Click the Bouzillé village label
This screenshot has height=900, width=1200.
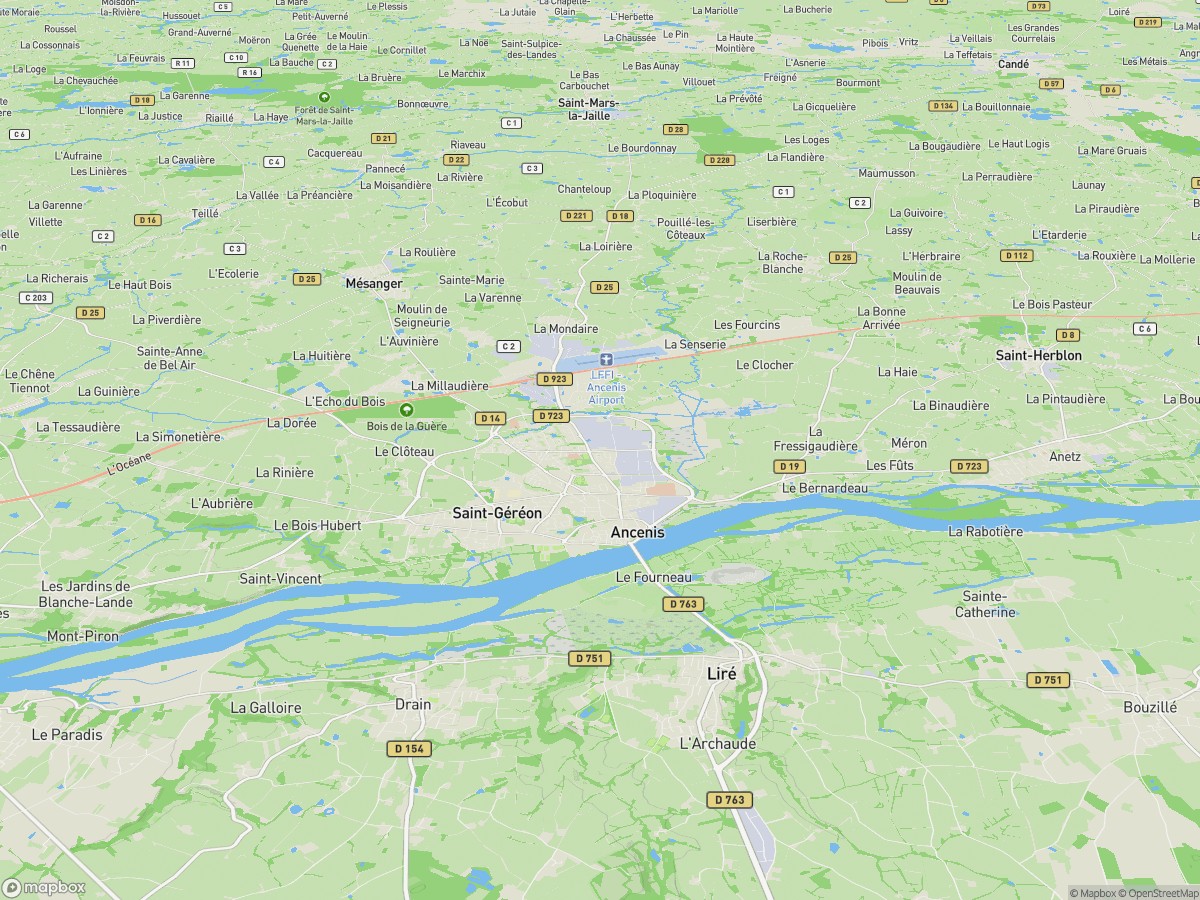(1150, 706)
